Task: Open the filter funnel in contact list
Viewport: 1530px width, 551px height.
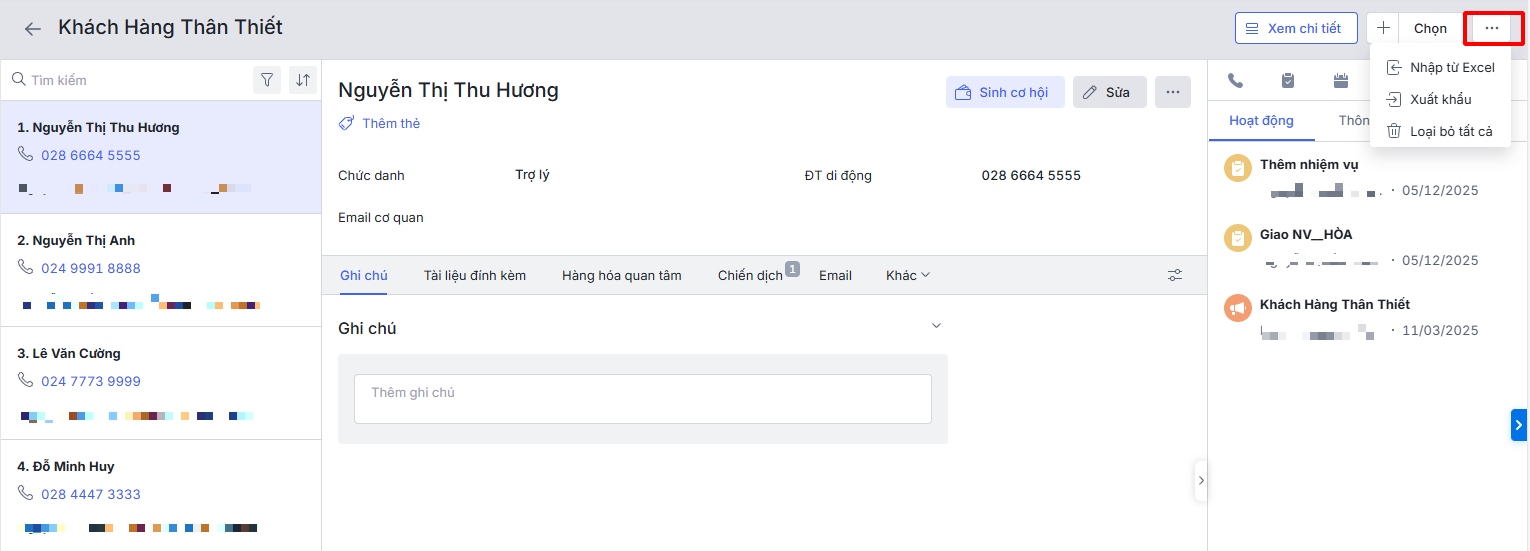Action: (267, 80)
